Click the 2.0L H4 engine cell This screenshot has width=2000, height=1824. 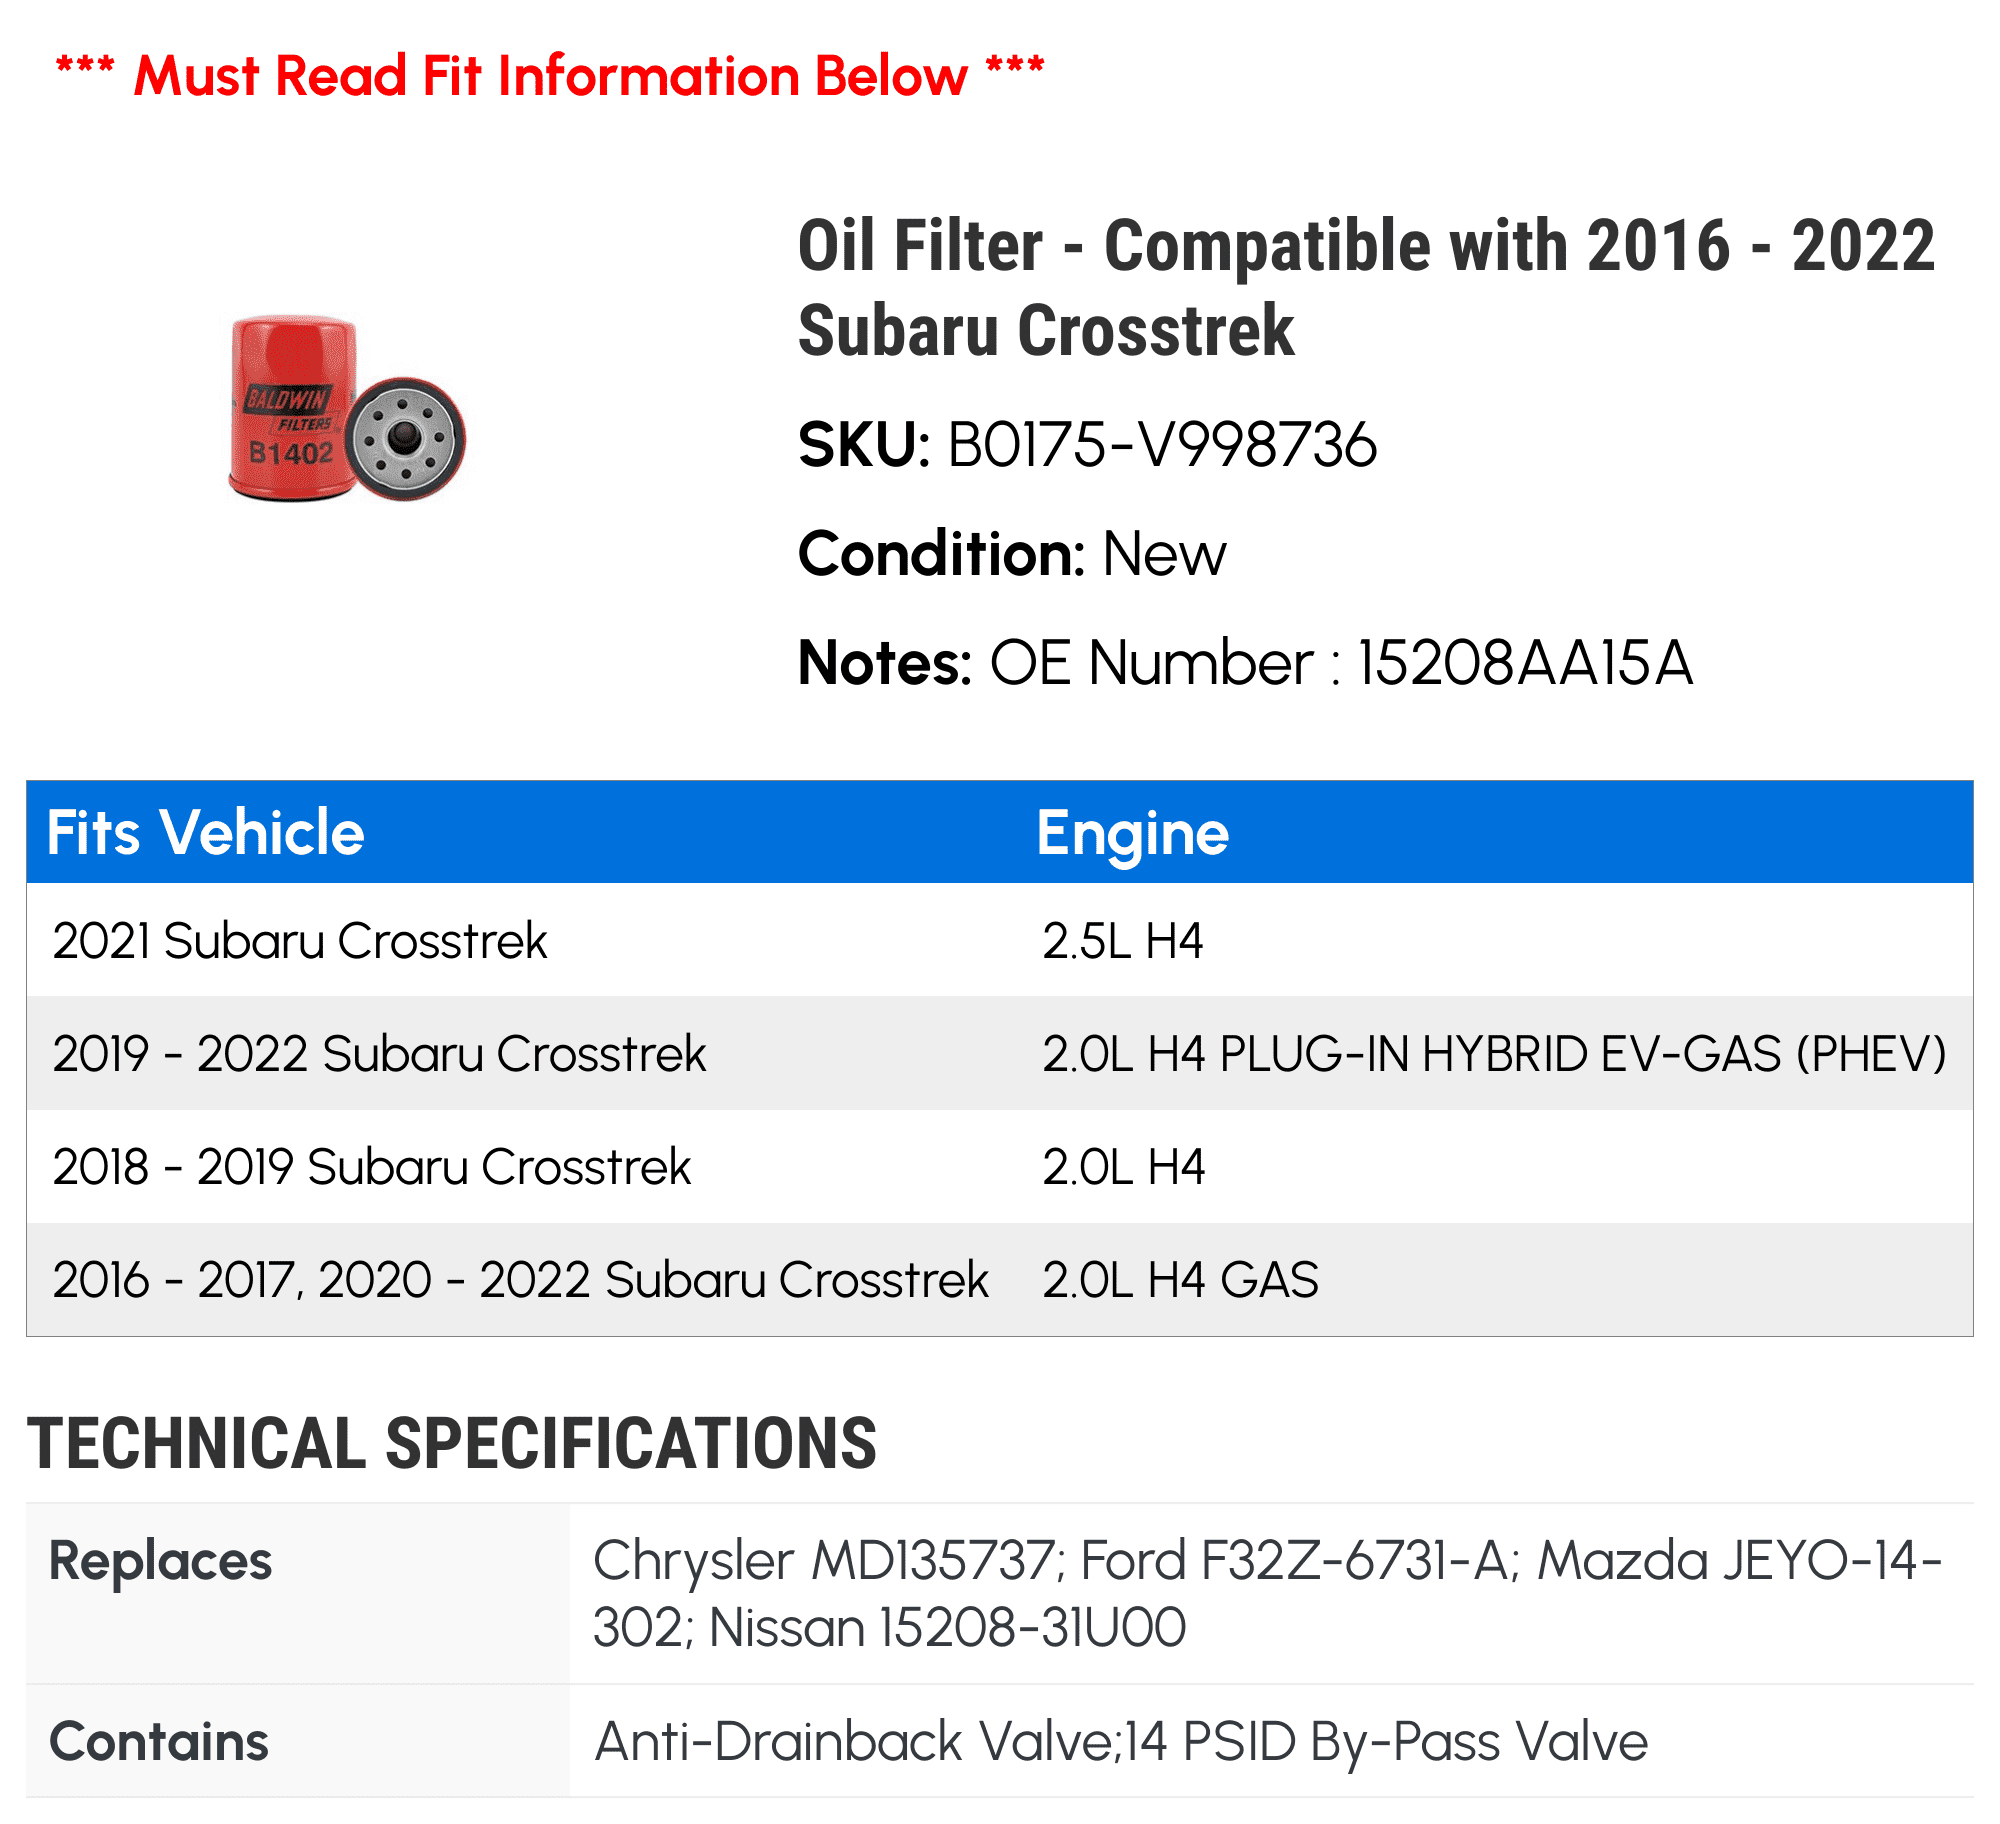click(x=1123, y=1167)
